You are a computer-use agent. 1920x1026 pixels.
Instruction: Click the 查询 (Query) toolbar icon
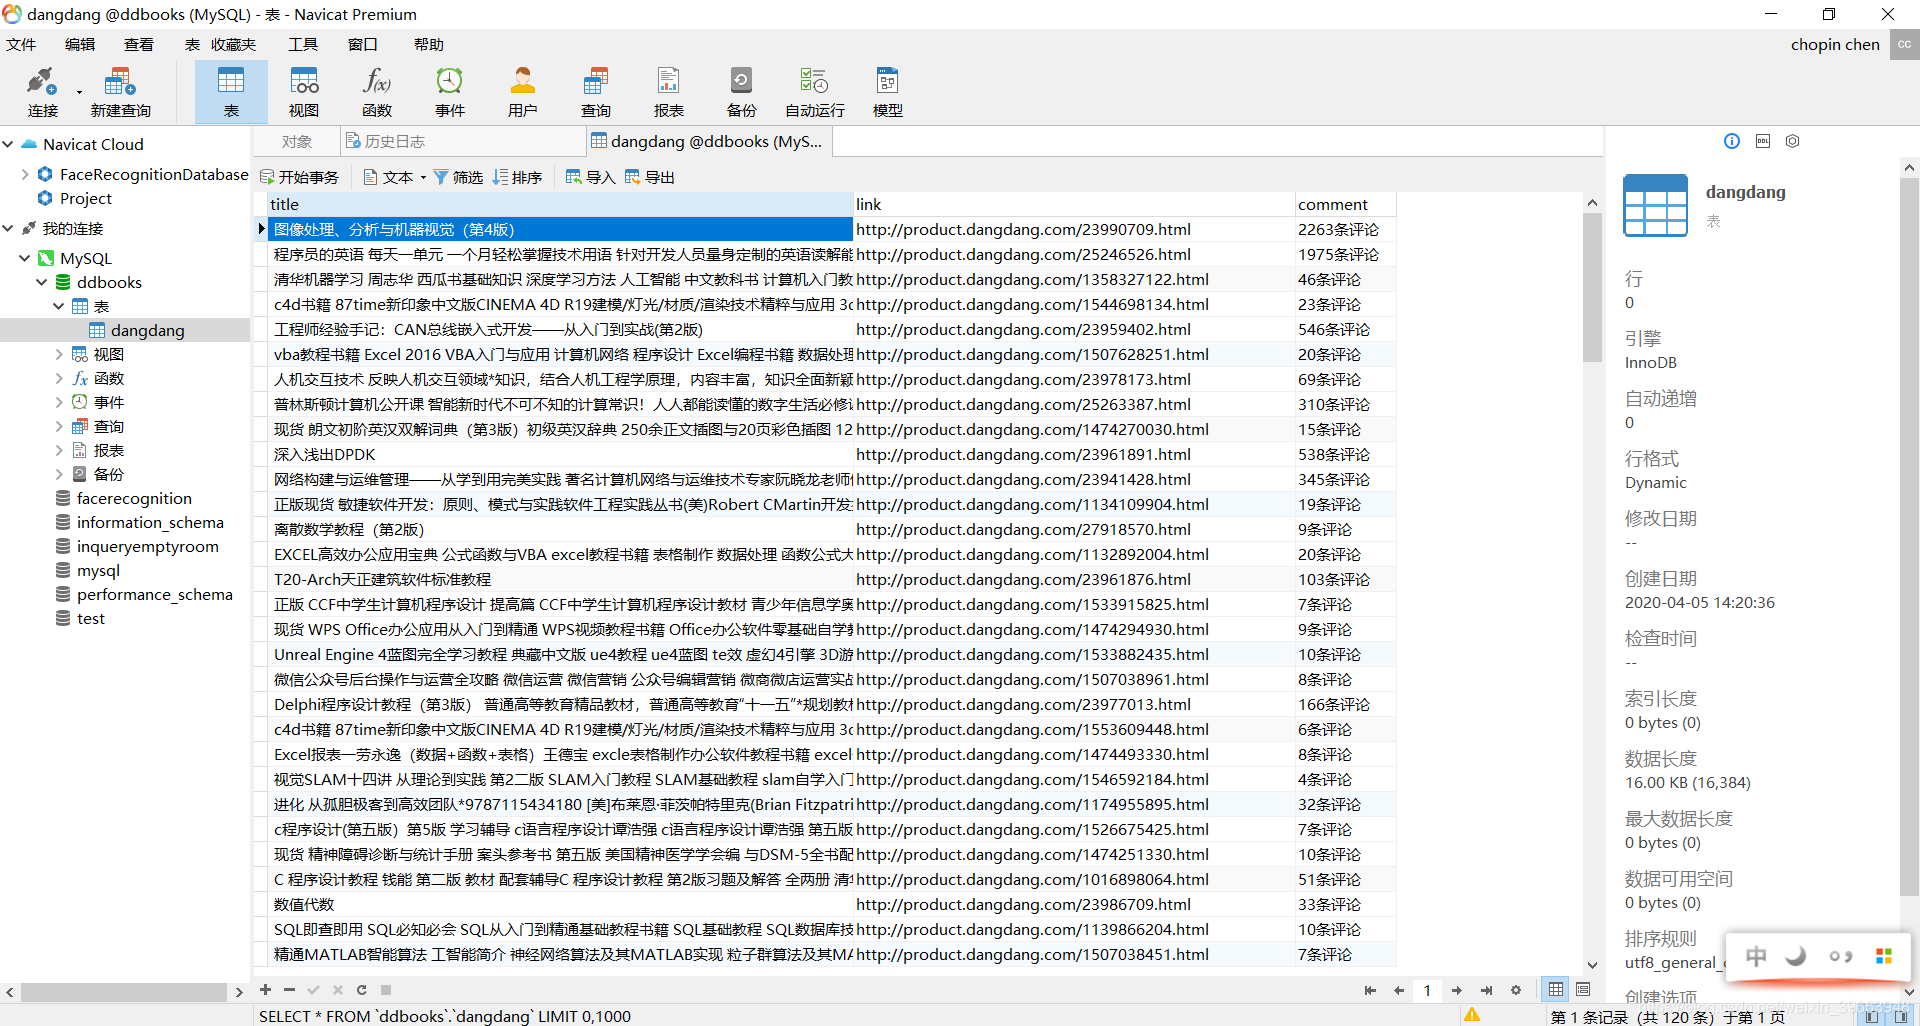[596, 92]
